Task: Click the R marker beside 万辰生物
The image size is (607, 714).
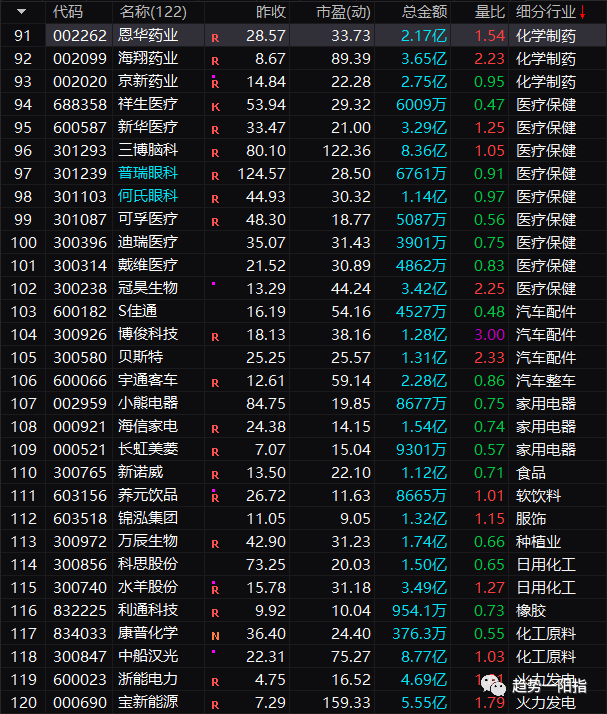Action: click(x=215, y=544)
